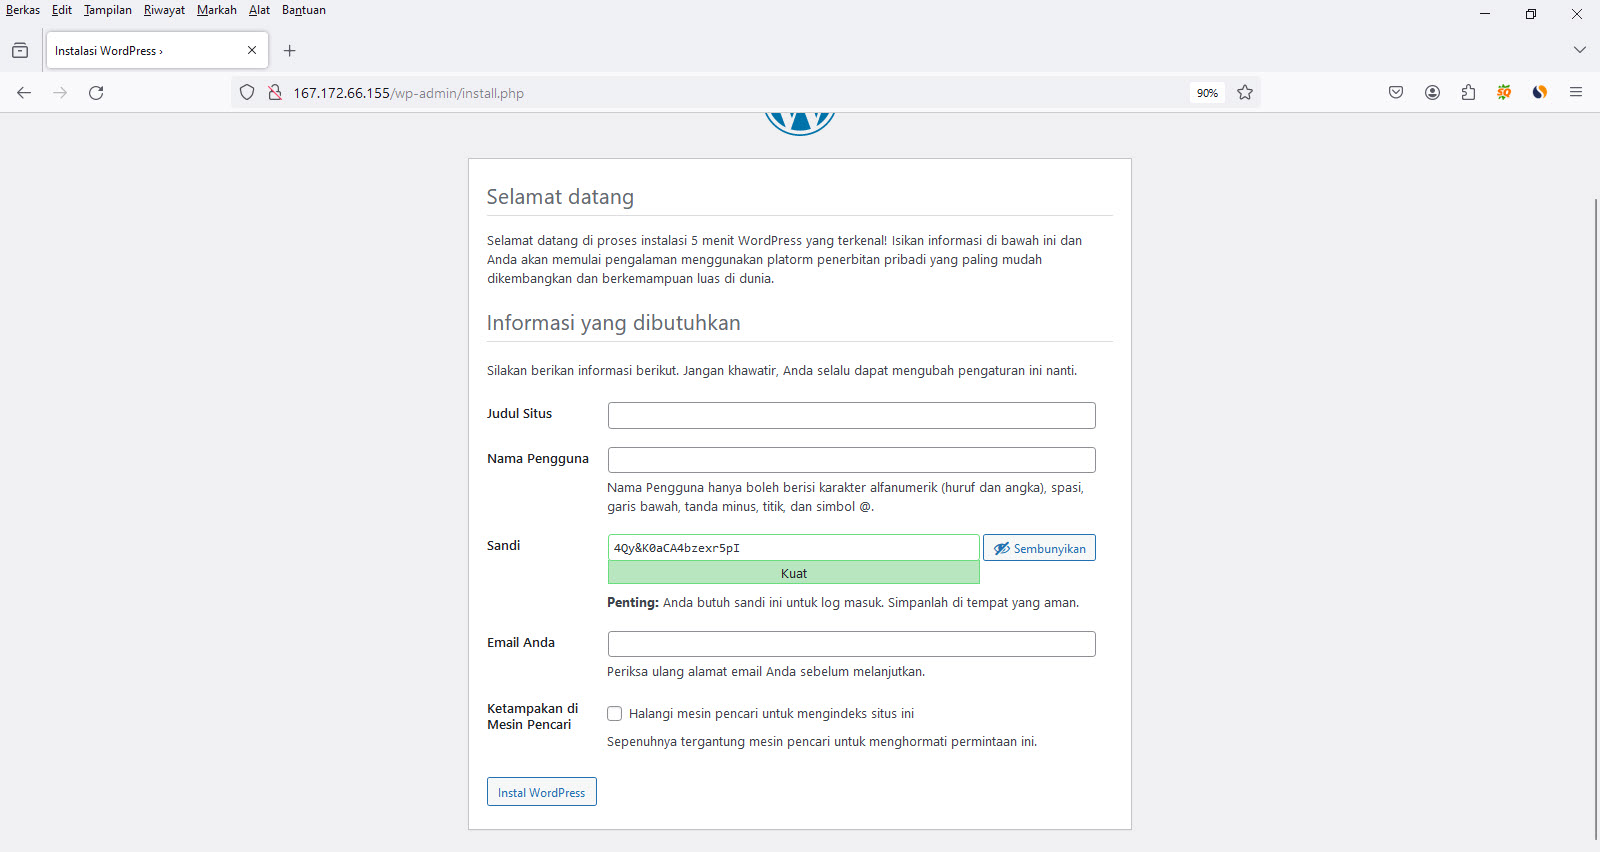Click the 90% zoom level indicator
1600x852 pixels.
[x=1207, y=93]
